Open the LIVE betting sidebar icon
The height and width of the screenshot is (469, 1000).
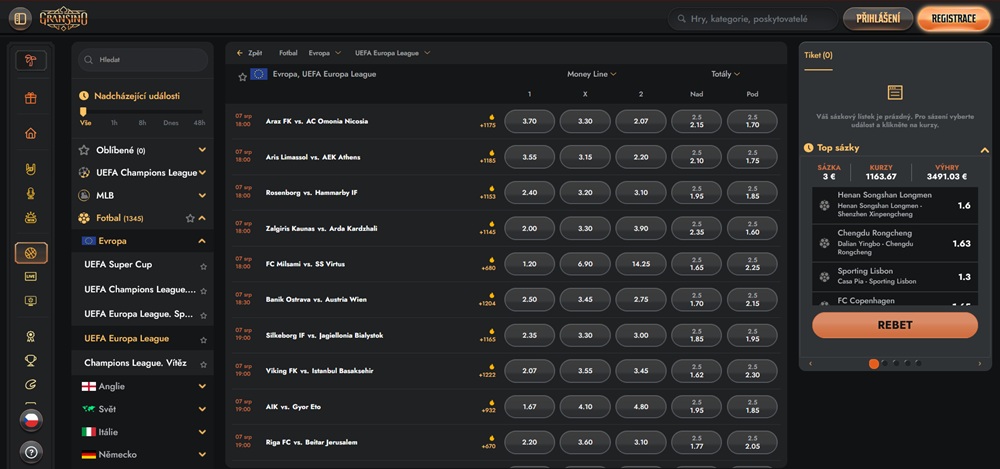coord(31,276)
